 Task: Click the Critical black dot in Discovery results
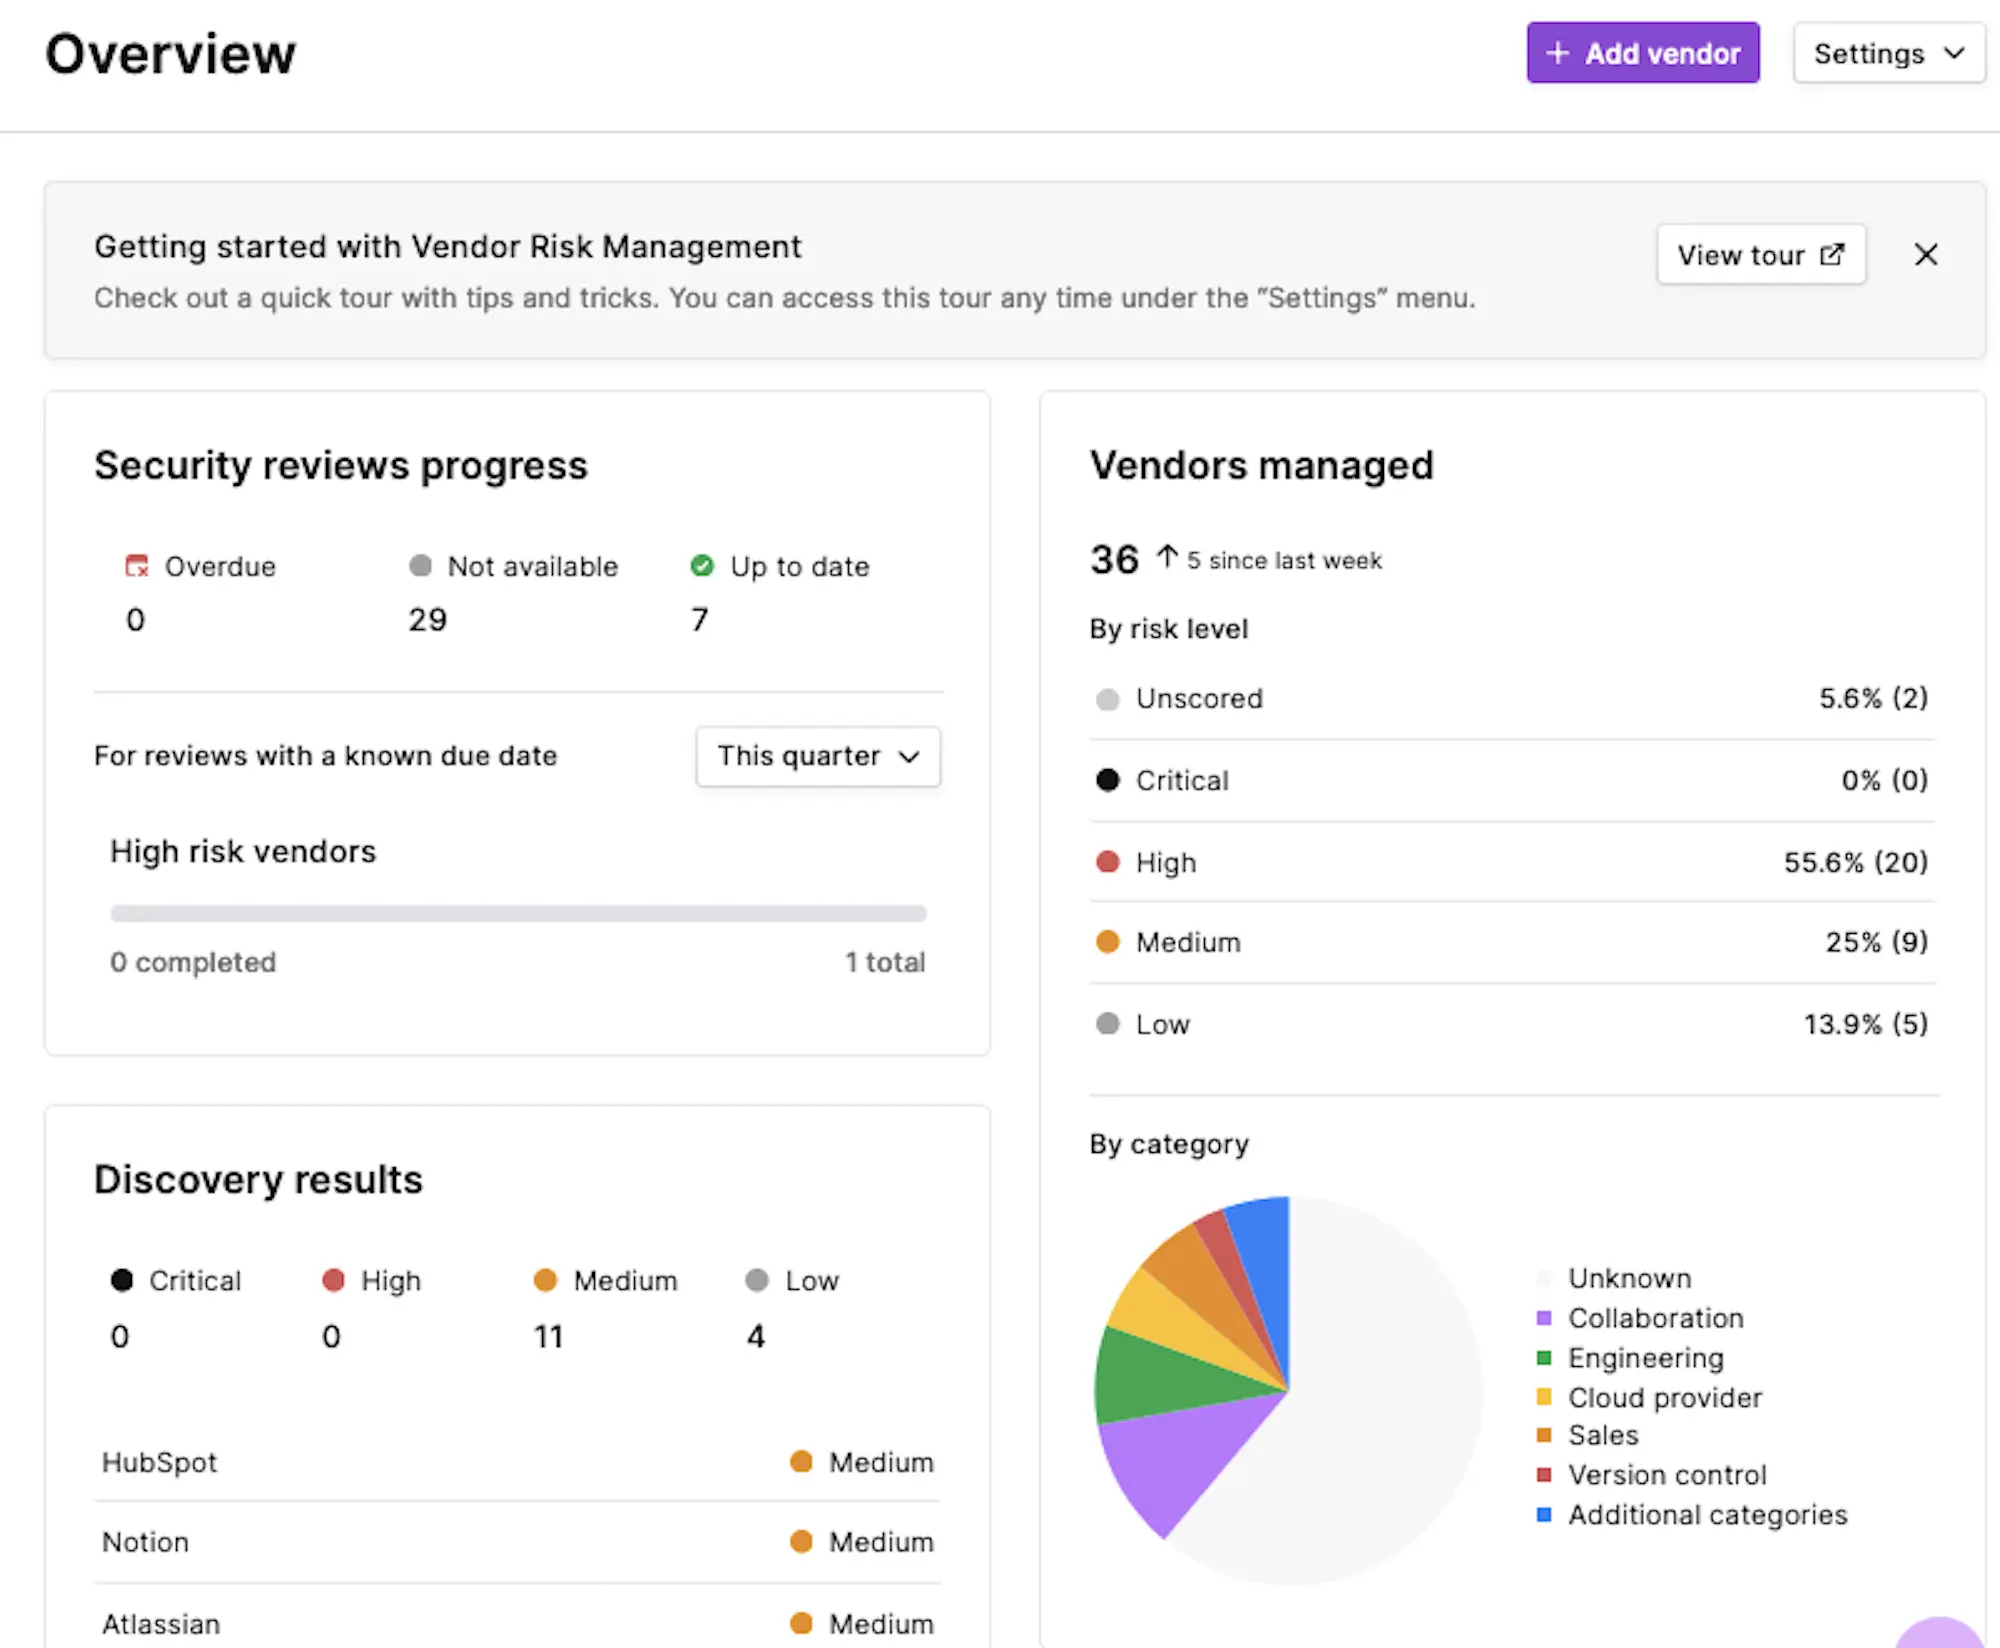pyautogui.click(x=122, y=1280)
